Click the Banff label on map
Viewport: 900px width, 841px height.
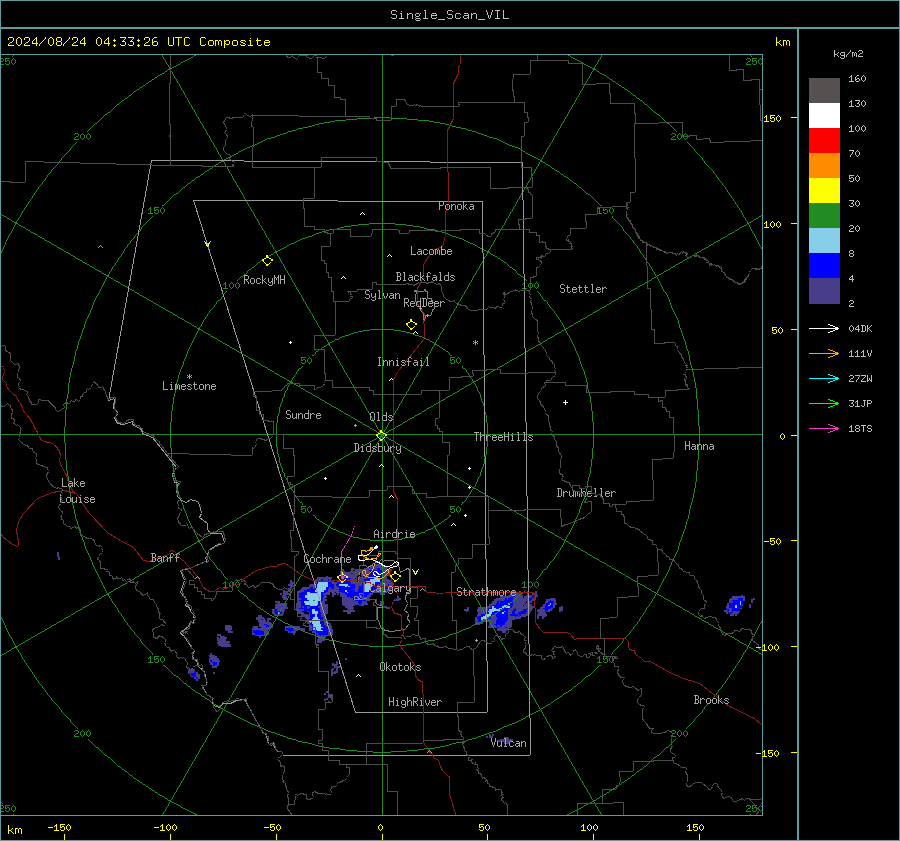click(165, 557)
